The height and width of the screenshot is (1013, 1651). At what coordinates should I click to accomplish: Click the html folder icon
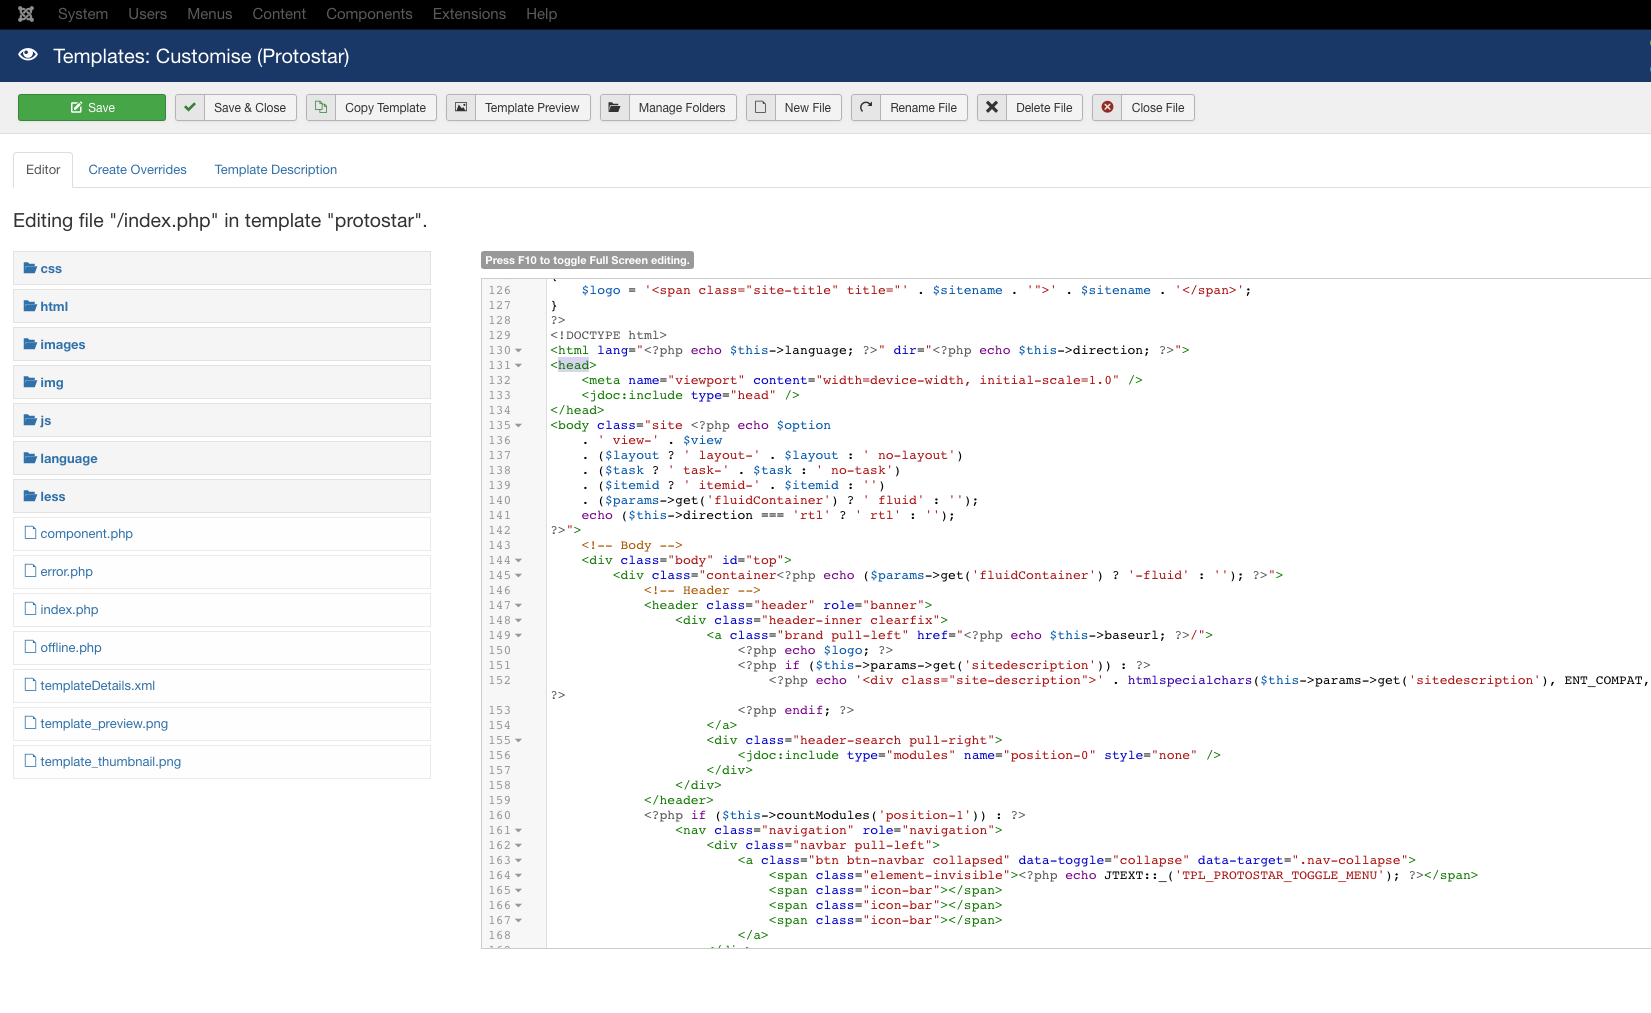tap(30, 306)
